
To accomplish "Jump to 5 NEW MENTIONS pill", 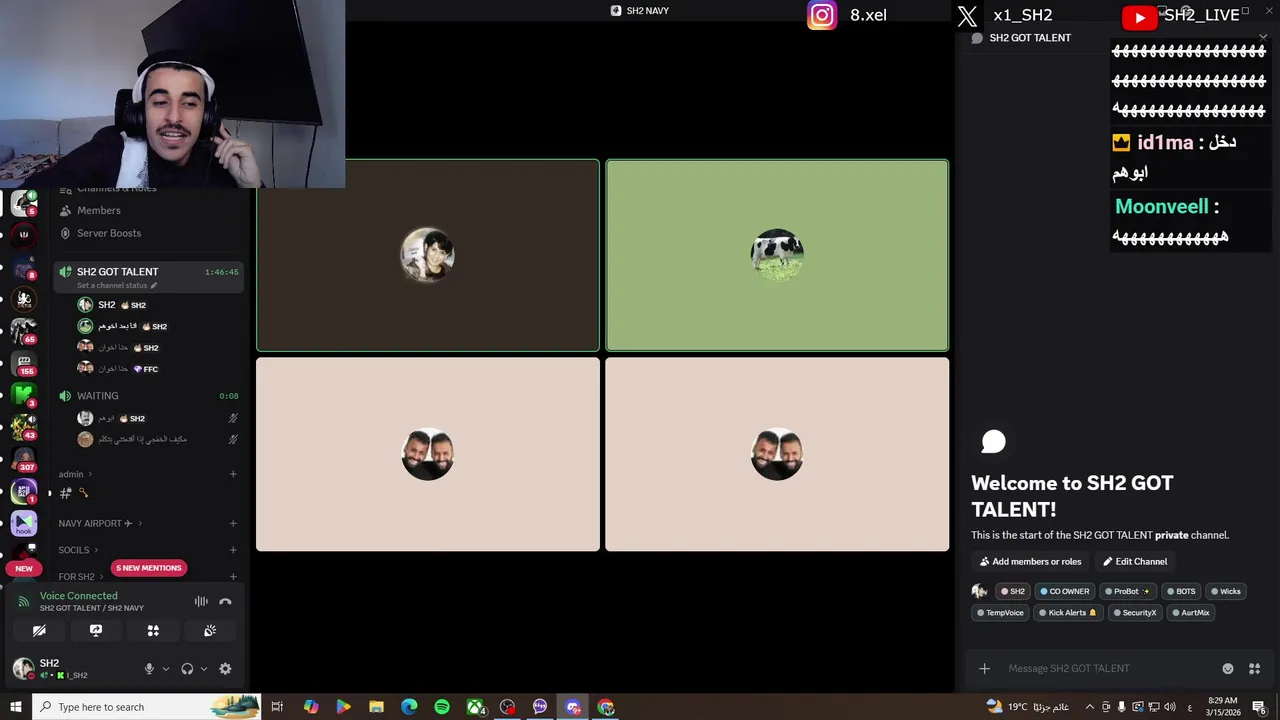I will [x=149, y=568].
